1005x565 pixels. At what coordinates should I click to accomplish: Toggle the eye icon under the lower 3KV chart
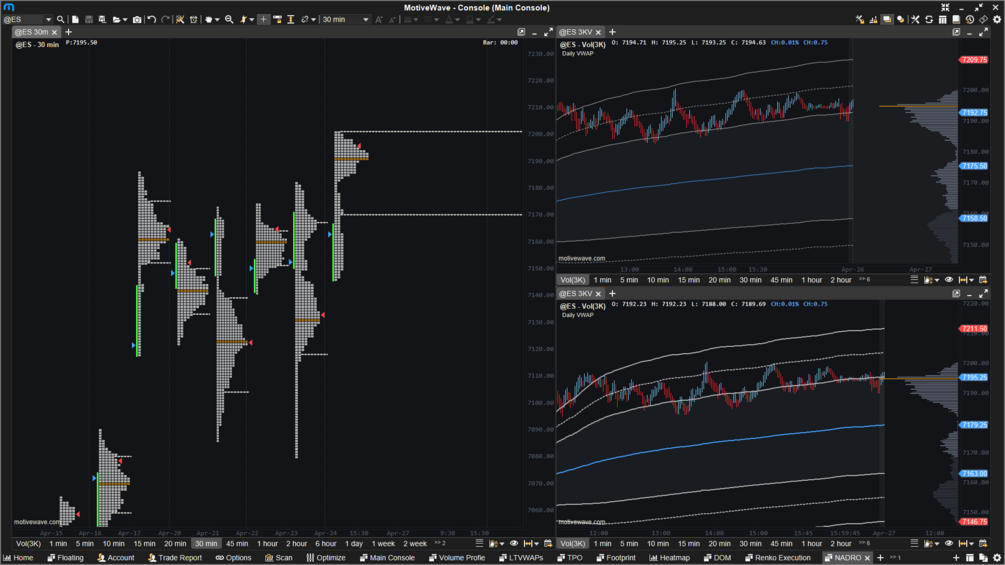tap(949, 543)
